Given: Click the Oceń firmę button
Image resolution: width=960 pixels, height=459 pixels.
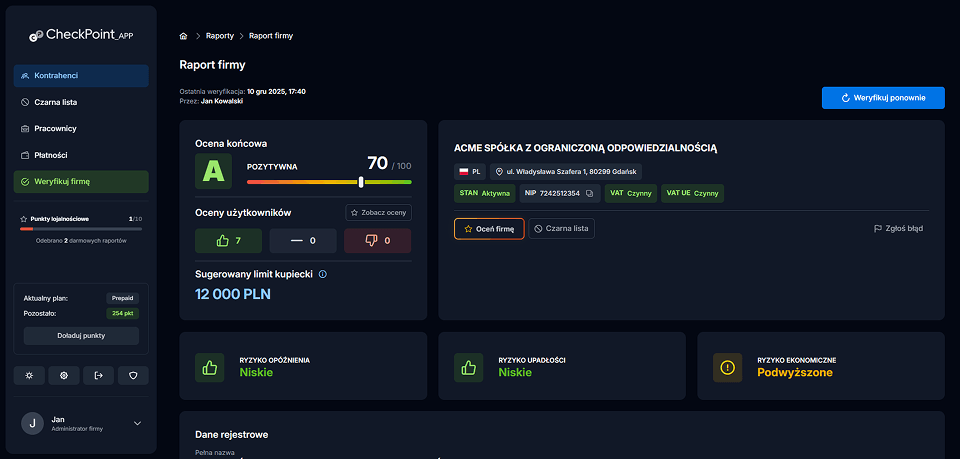Looking at the screenshot, I should tap(489, 229).
